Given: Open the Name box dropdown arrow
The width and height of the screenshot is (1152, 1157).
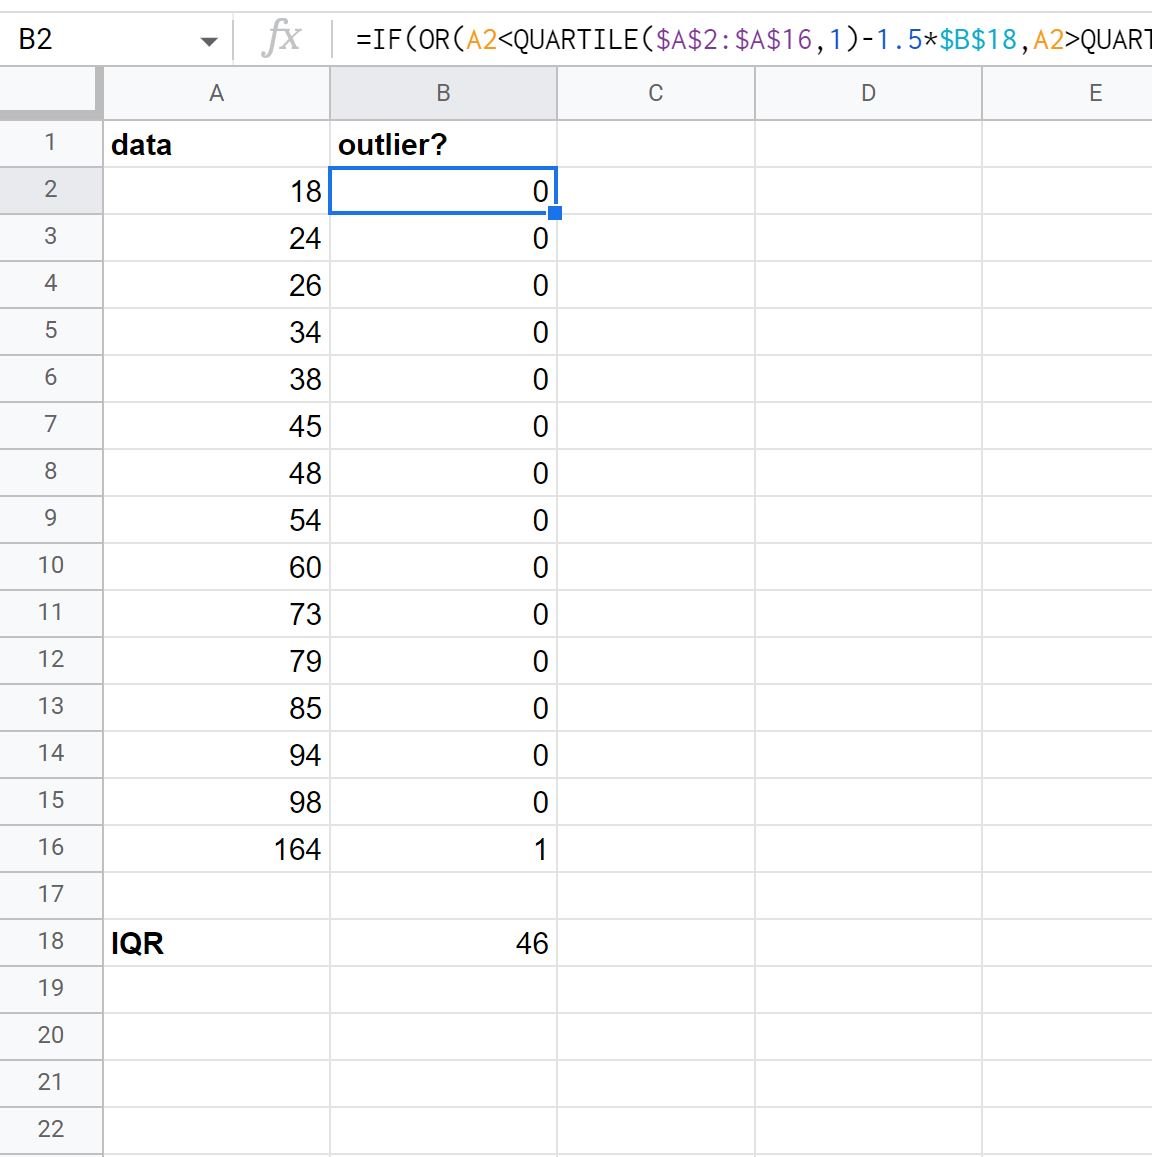Looking at the screenshot, I should [209, 41].
